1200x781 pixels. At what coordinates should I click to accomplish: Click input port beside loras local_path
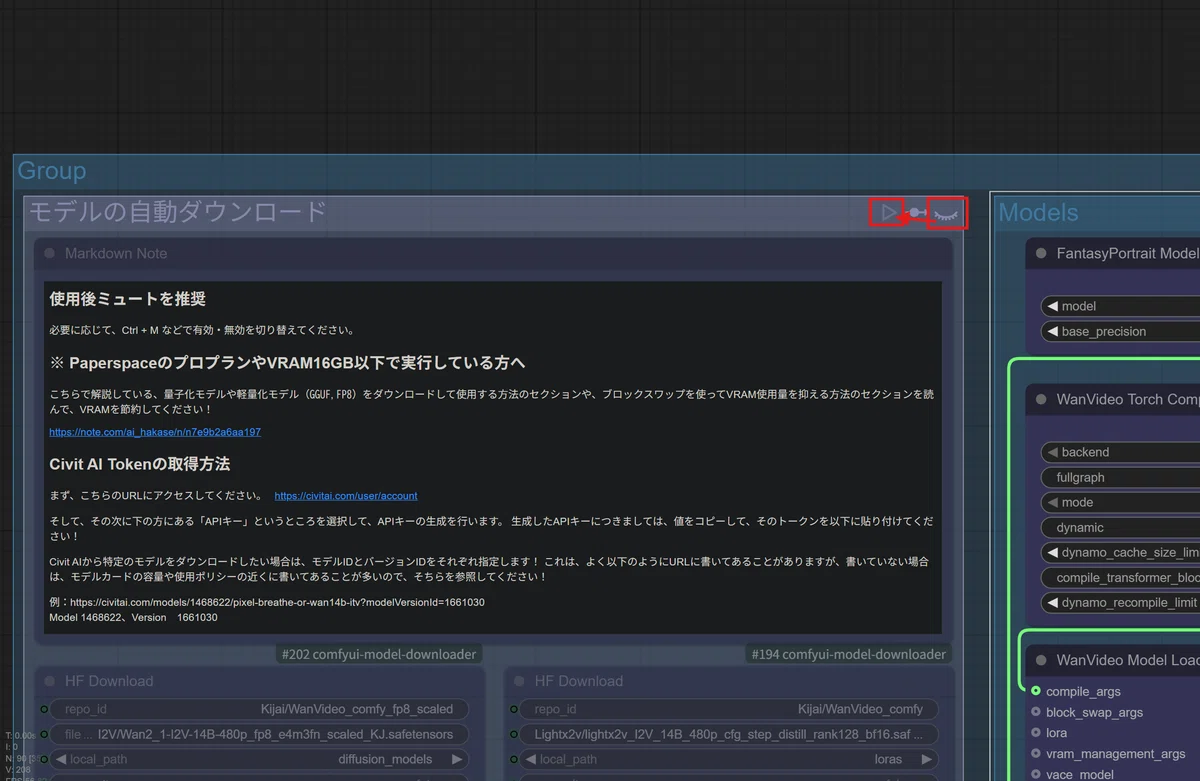[514, 759]
